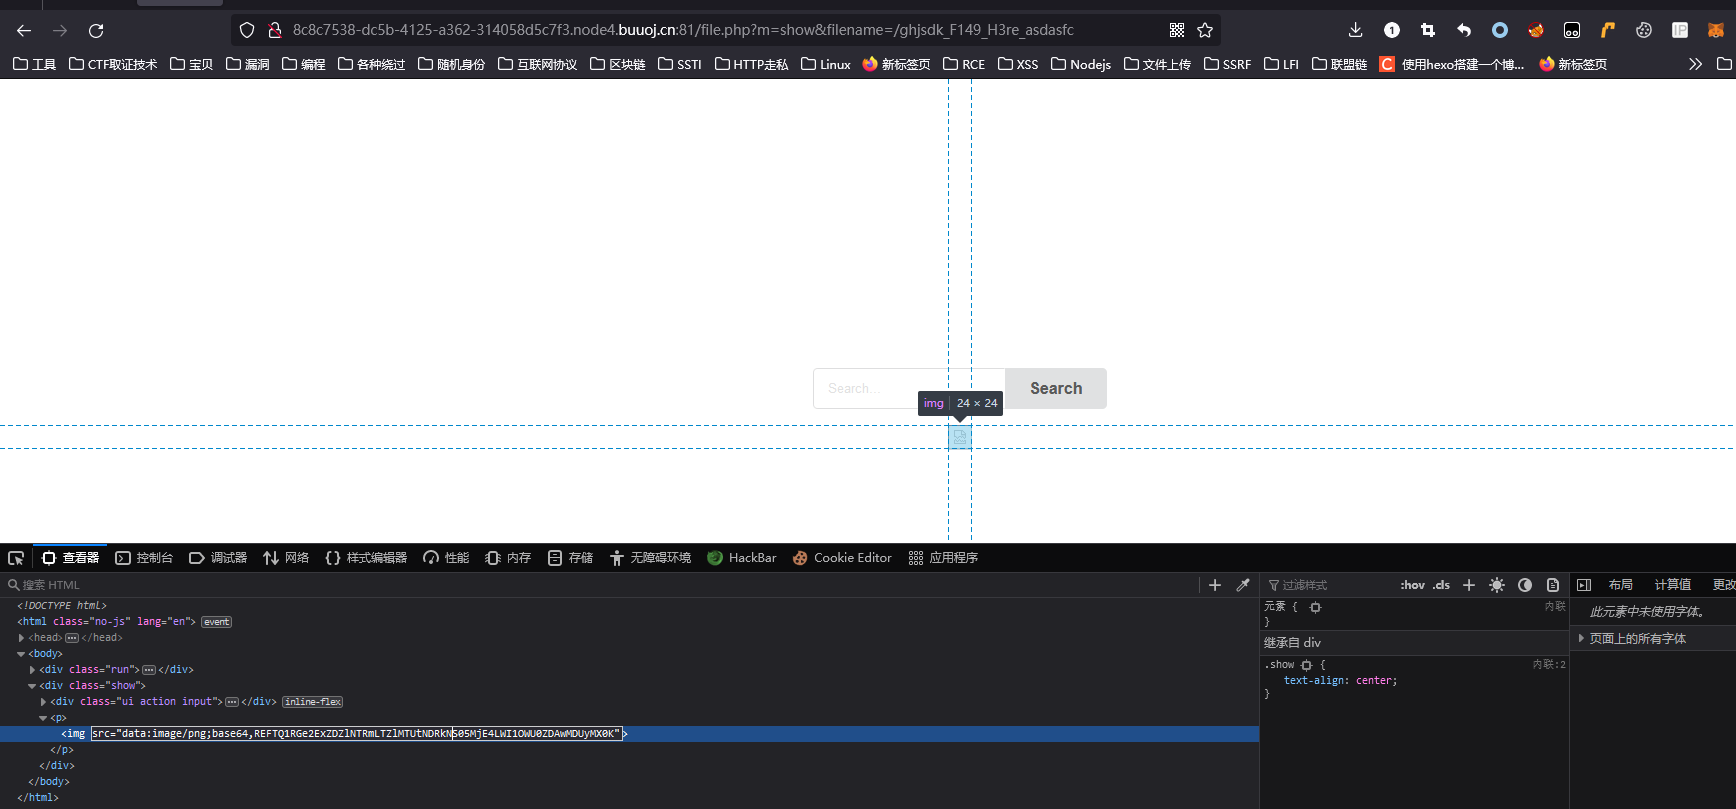The height and width of the screenshot is (809, 1736).
Task: Toggle dark color scheme simulation
Action: (1524, 585)
